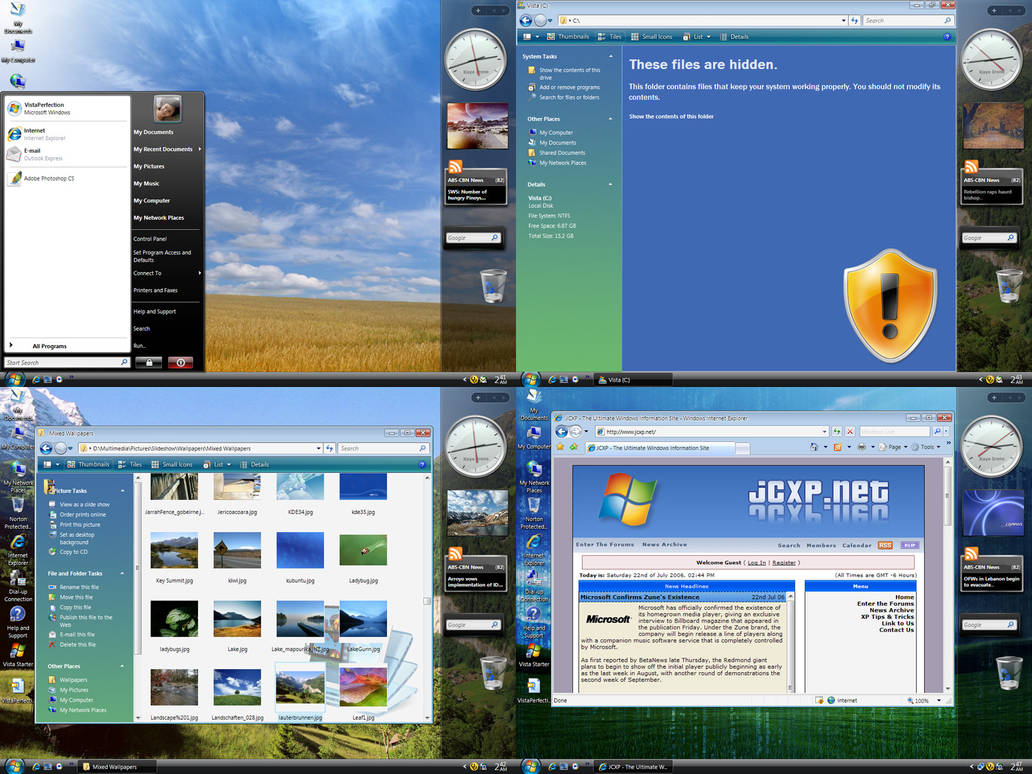Switch to Thumbnails view in Mixed Wallpapers window
1032x774 pixels.
(x=94, y=466)
